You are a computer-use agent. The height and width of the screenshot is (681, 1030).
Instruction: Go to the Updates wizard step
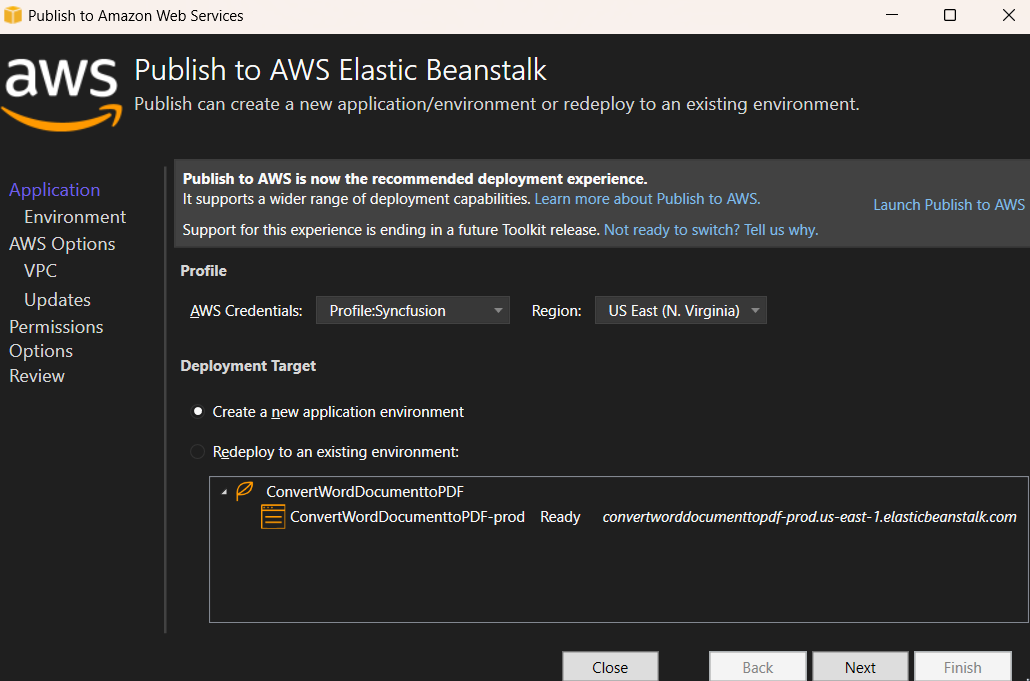[x=57, y=299]
